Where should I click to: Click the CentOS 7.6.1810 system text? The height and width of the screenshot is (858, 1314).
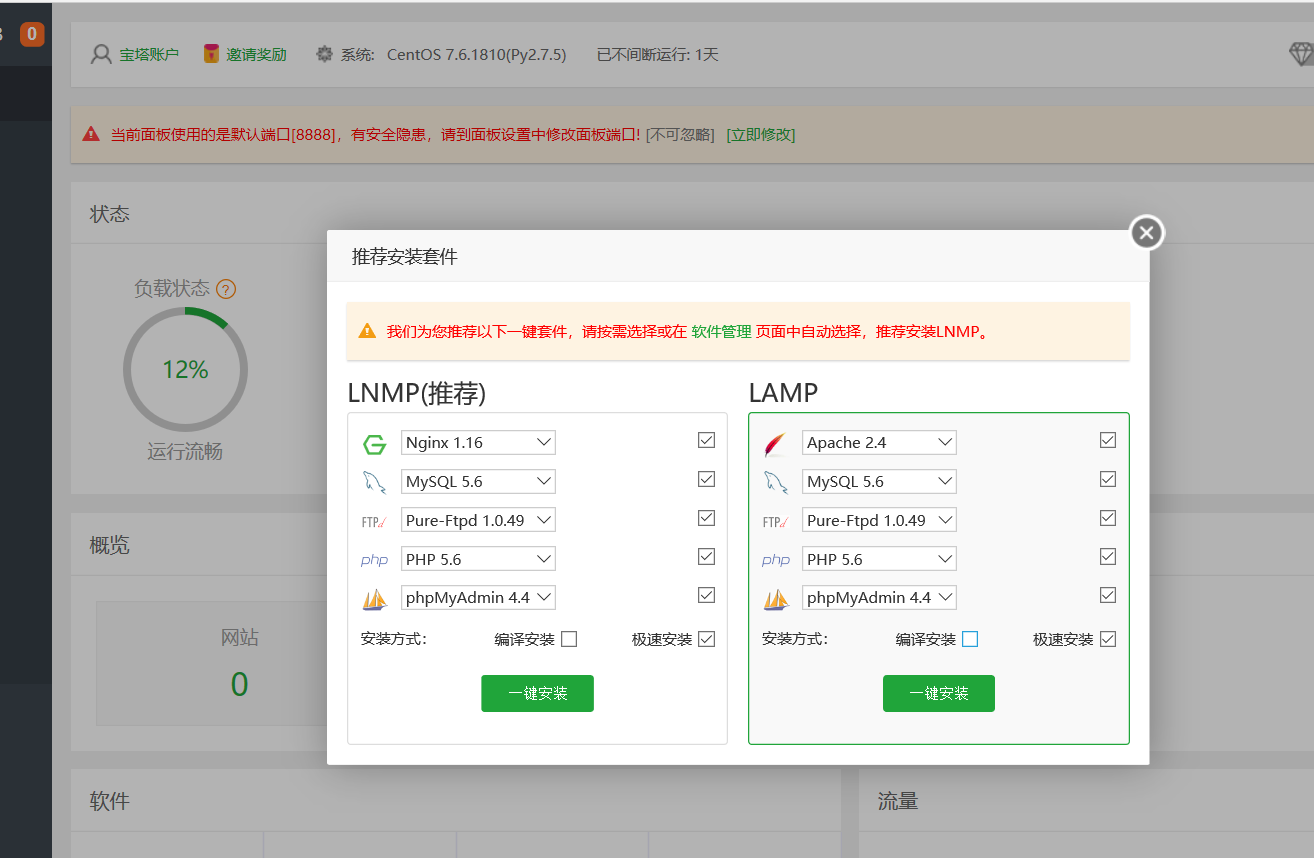click(x=477, y=54)
